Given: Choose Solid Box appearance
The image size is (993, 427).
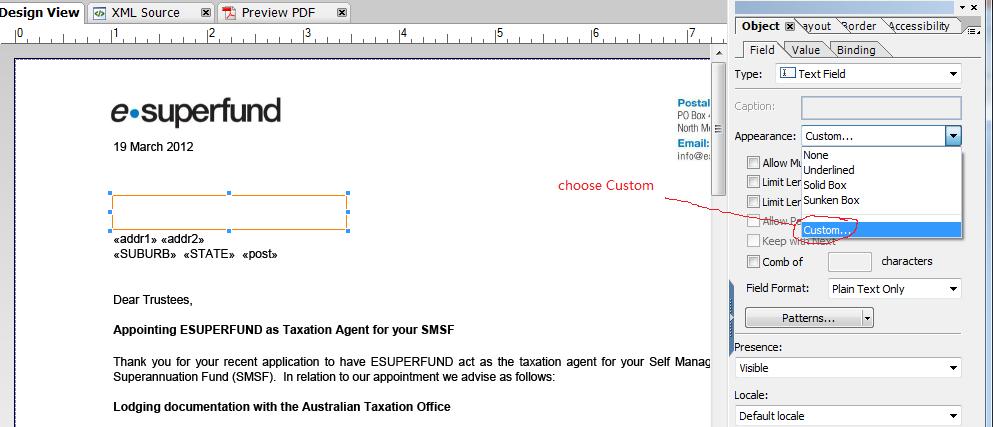Looking at the screenshot, I should click(882, 185).
